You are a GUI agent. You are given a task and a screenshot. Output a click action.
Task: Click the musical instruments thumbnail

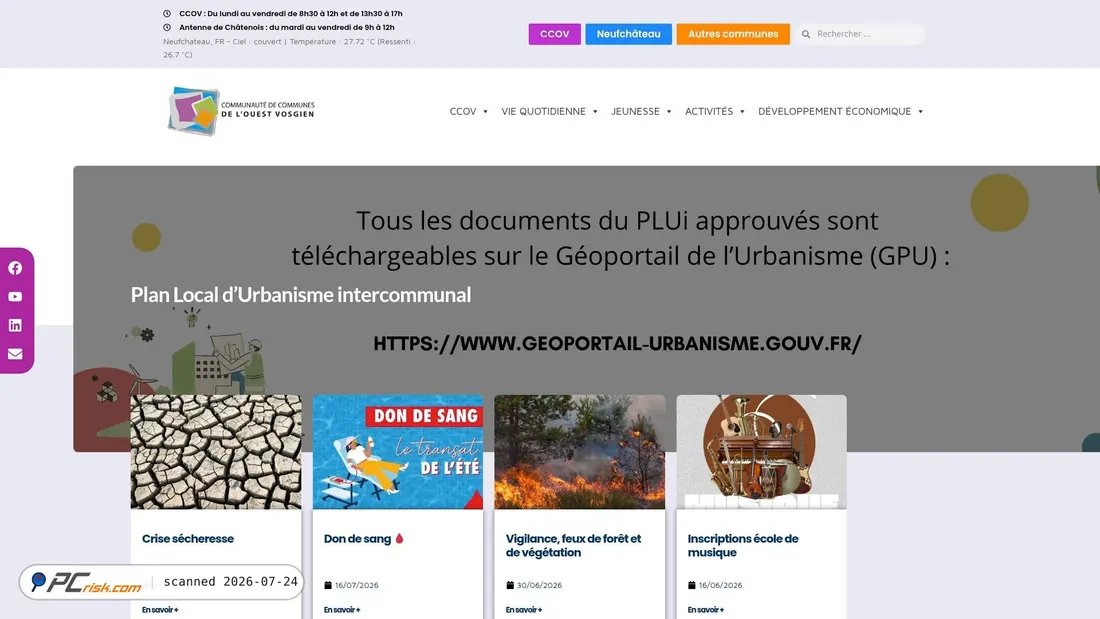[x=761, y=452]
